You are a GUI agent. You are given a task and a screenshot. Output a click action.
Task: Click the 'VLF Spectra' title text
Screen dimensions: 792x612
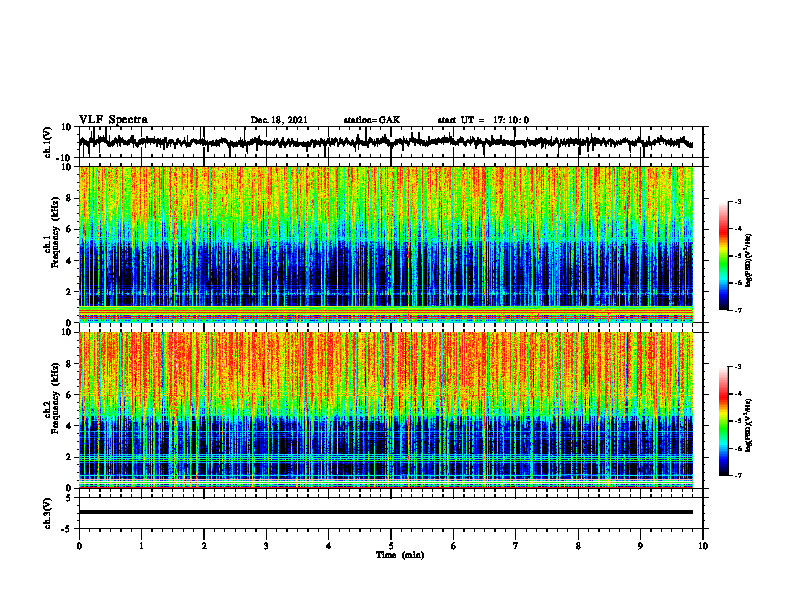(113, 120)
